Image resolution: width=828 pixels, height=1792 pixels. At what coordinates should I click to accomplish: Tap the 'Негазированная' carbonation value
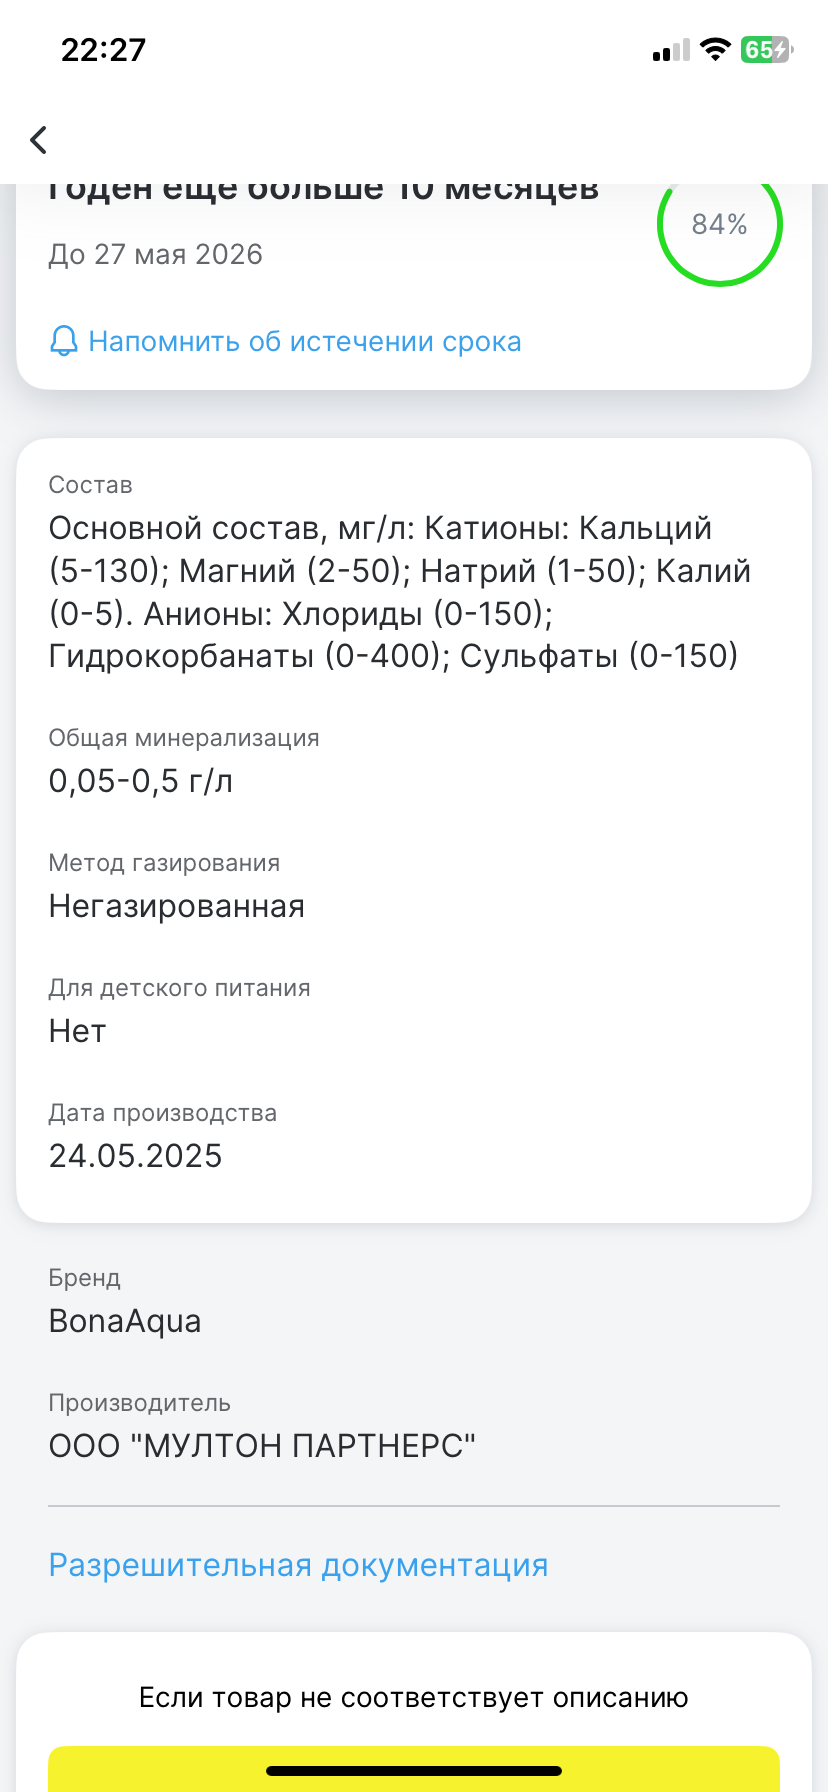(x=177, y=906)
